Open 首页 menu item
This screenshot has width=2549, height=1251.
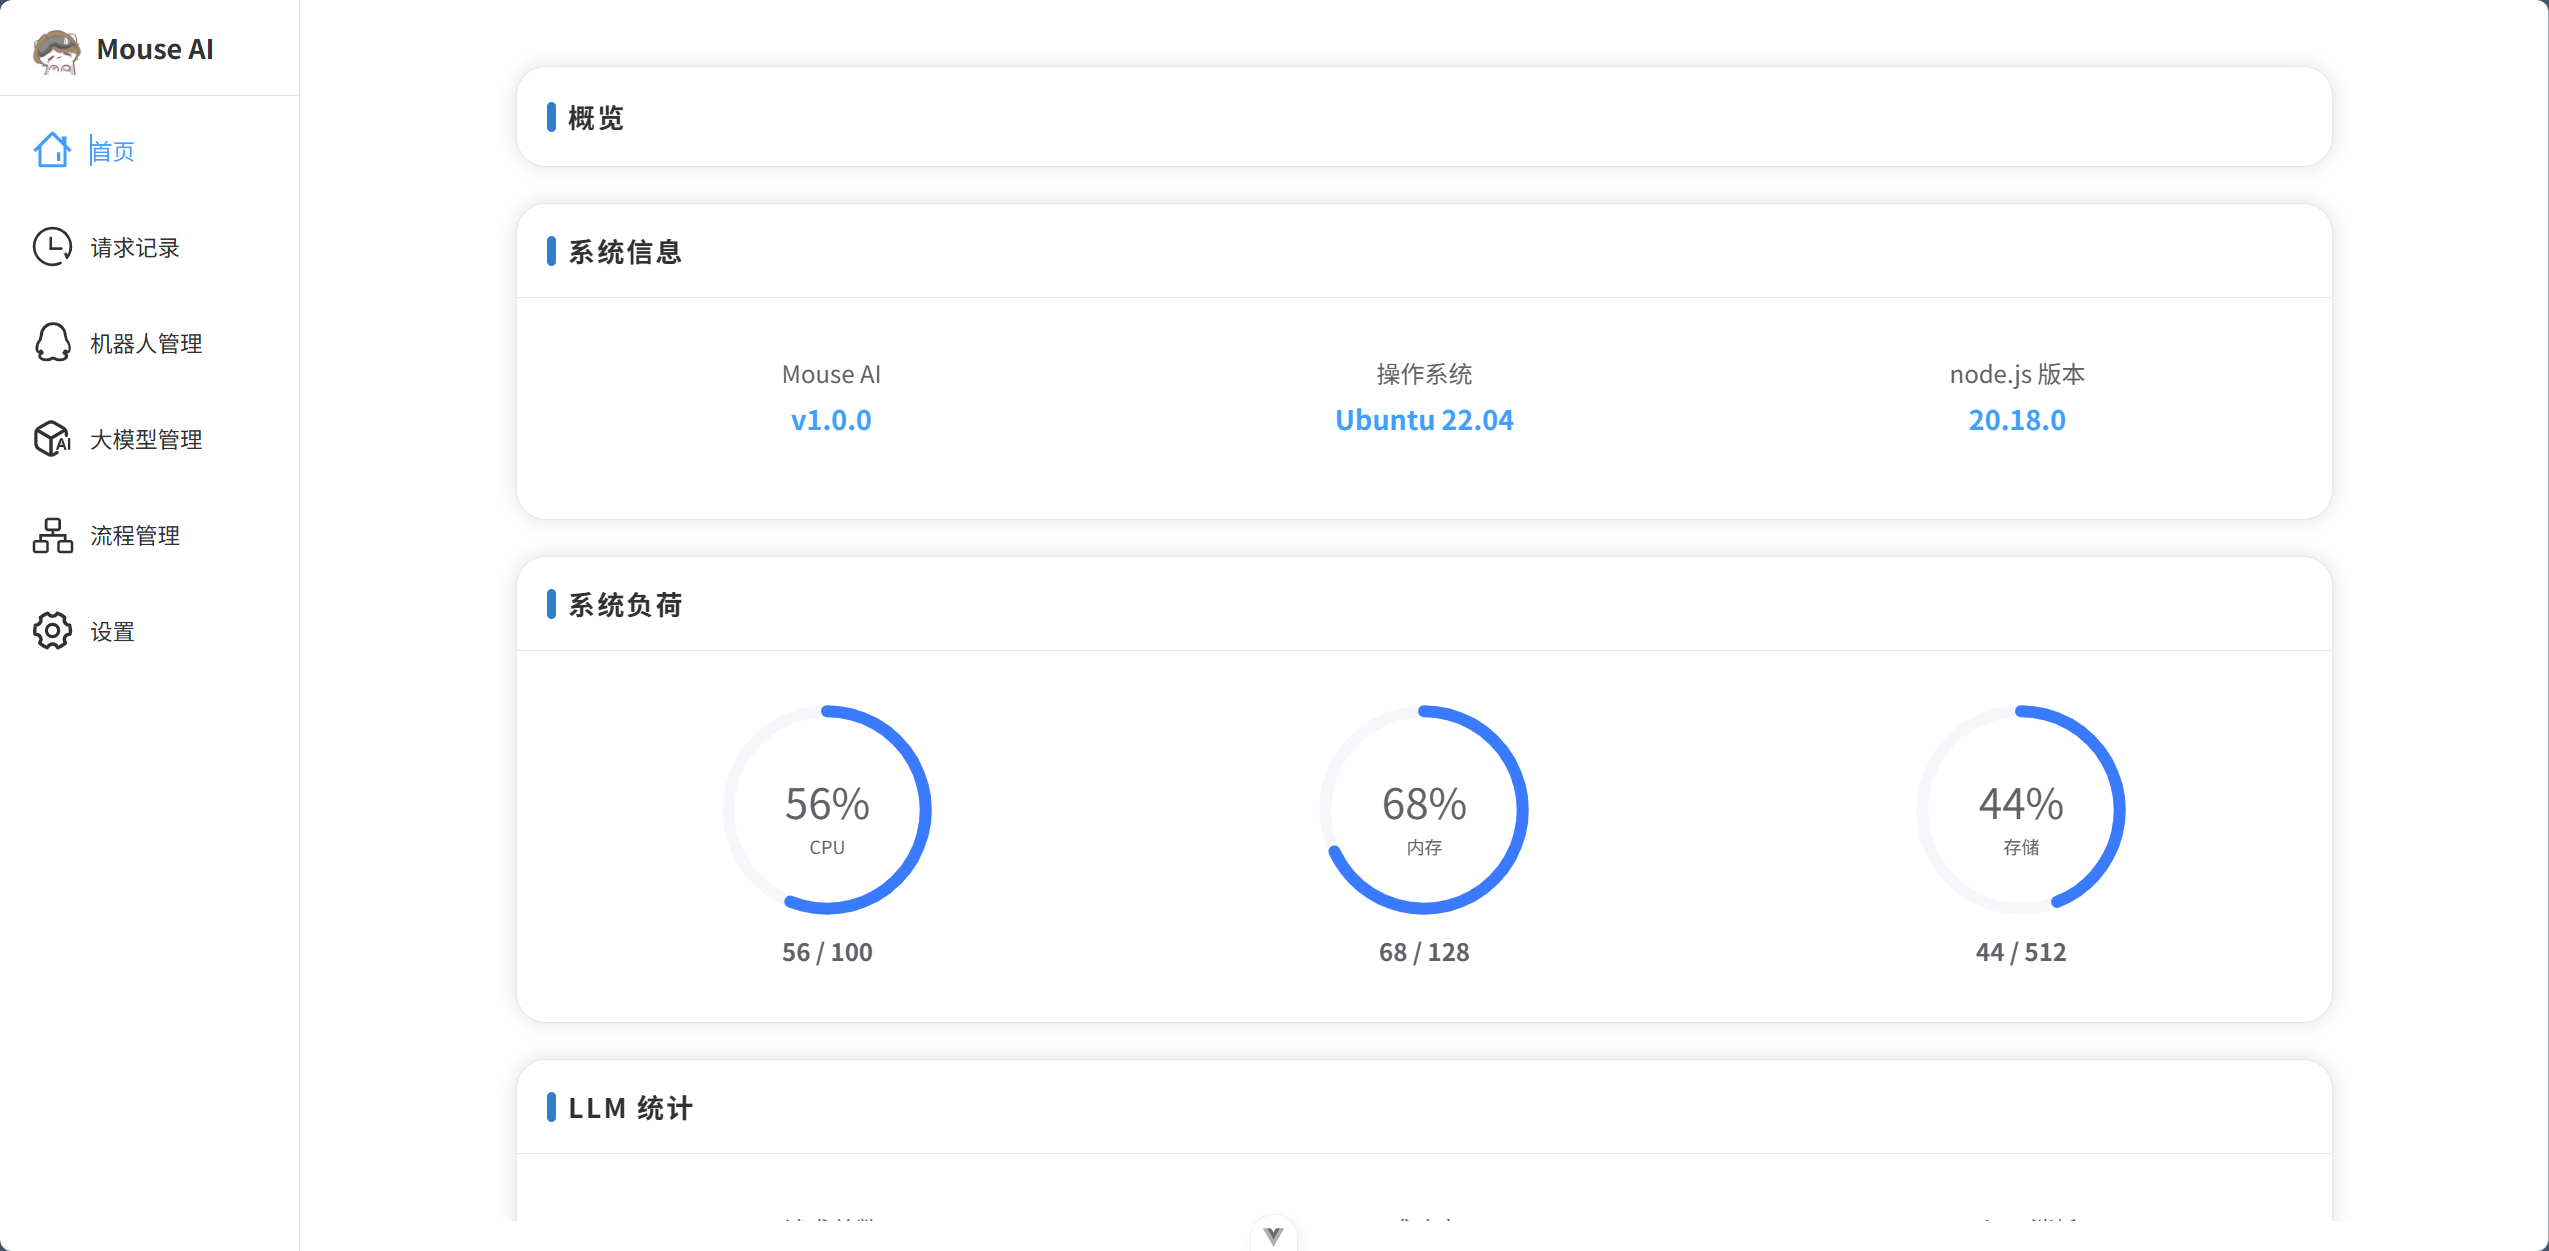pos(112,151)
